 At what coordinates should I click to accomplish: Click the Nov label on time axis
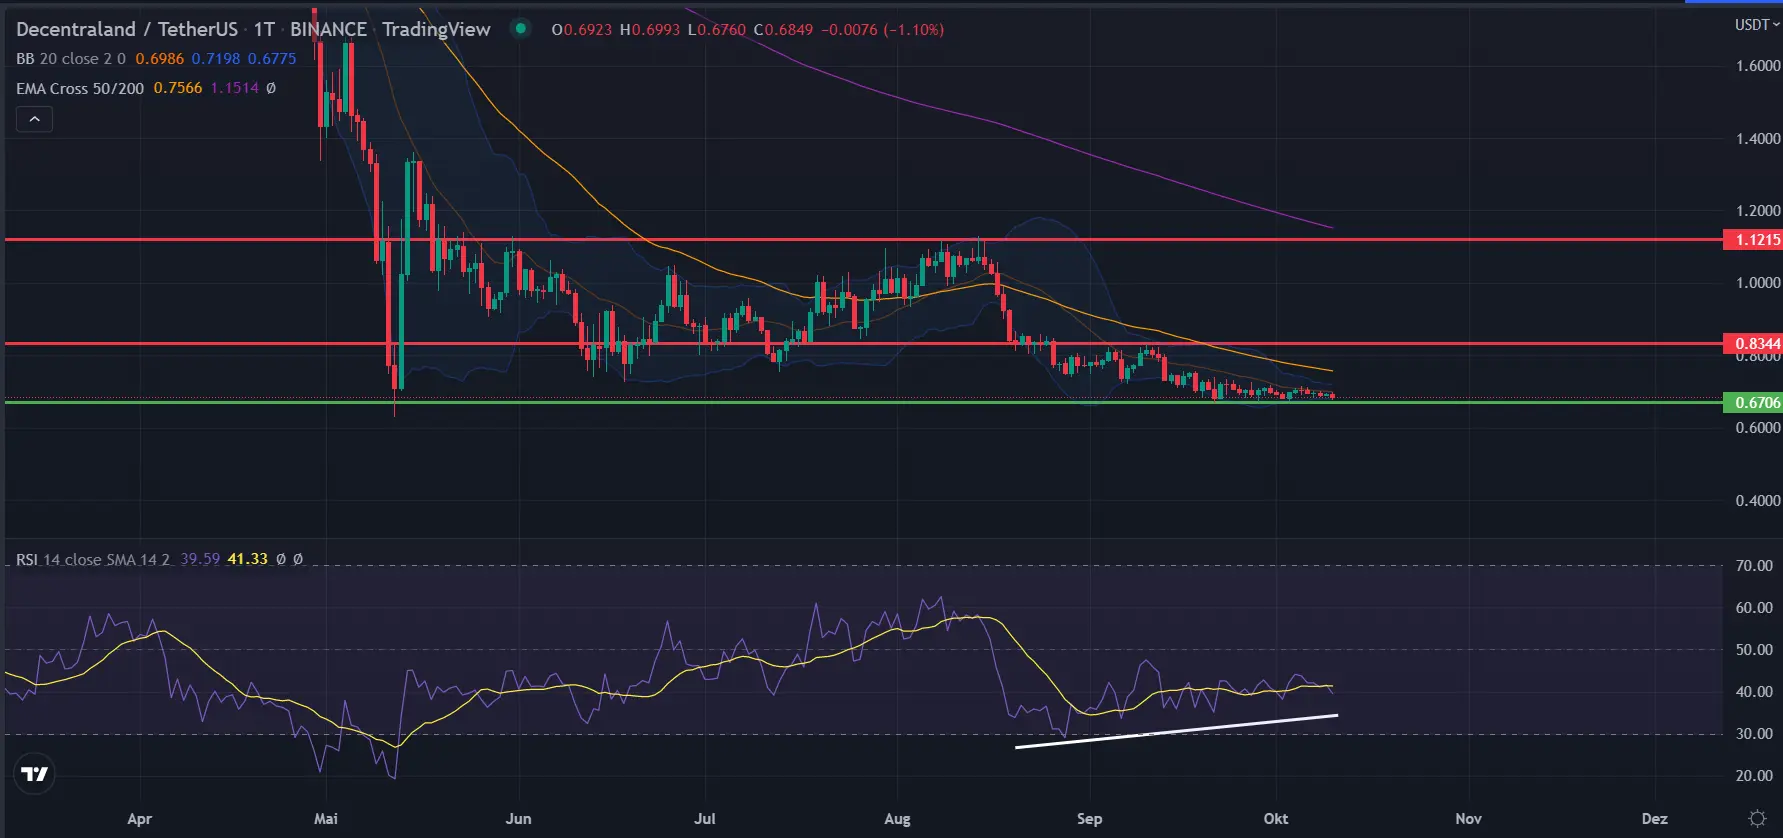pyautogui.click(x=1468, y=818)
